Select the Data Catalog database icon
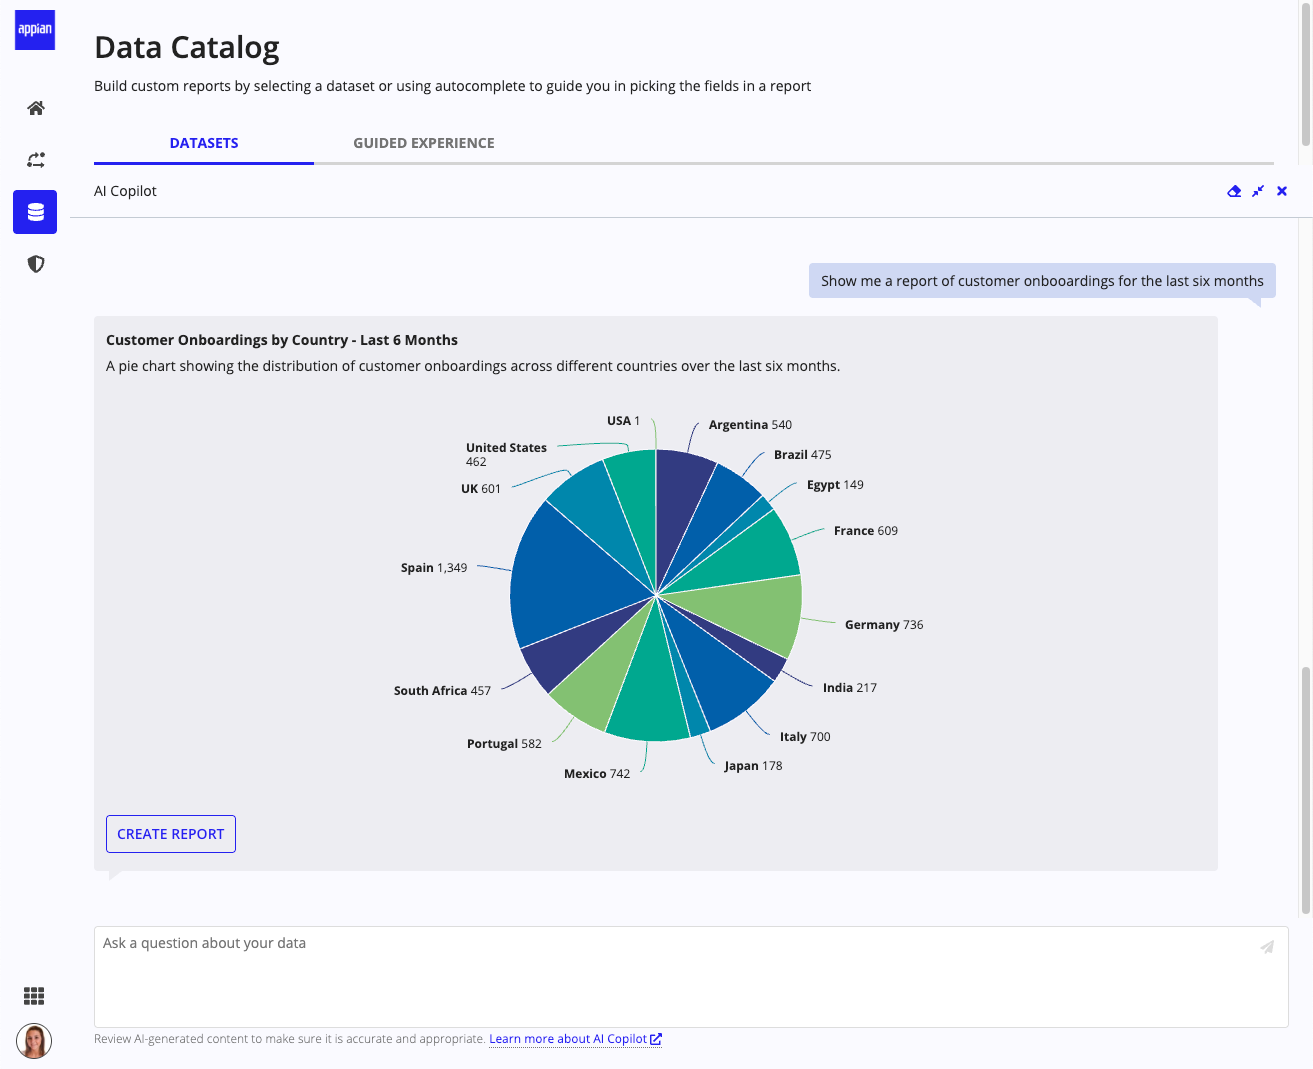 coord(35,212)
